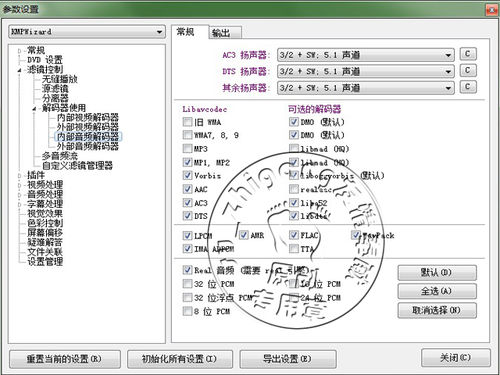
Task: Select 设置管理 in the tree
Action: [x=45, y=262]
